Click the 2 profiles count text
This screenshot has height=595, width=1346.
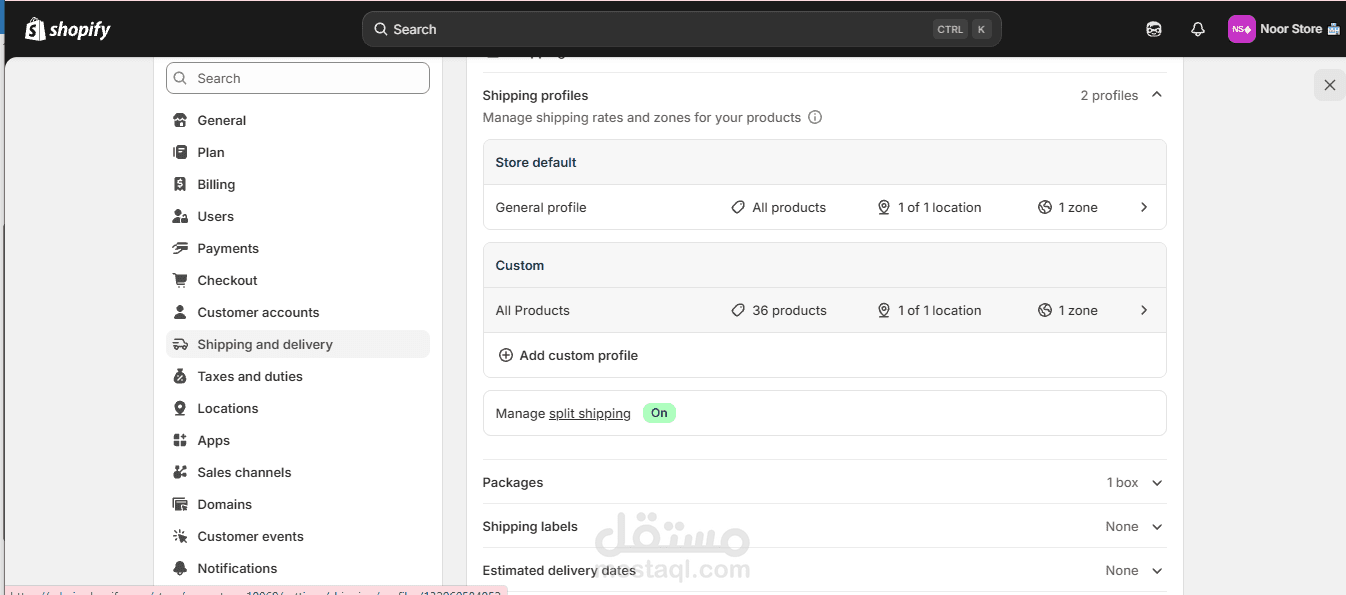click(x=1109, y=95)
